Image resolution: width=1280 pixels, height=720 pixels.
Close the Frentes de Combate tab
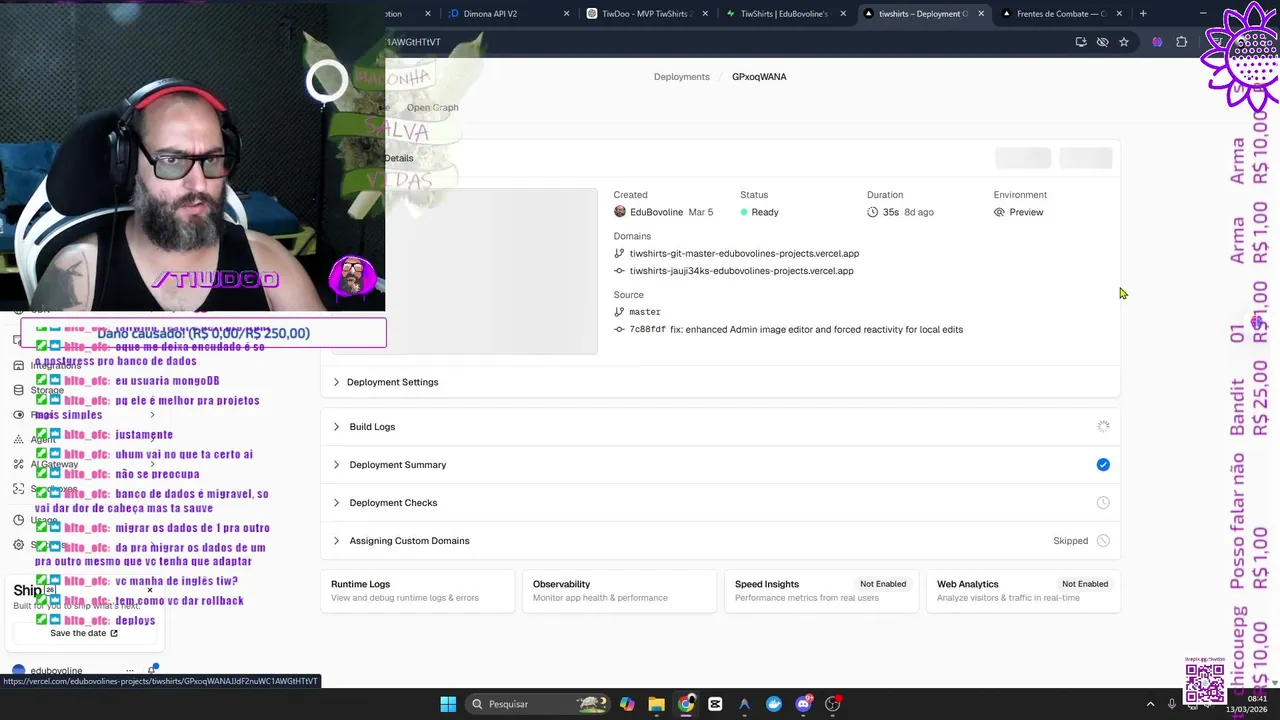click(x=1119, y=14)
